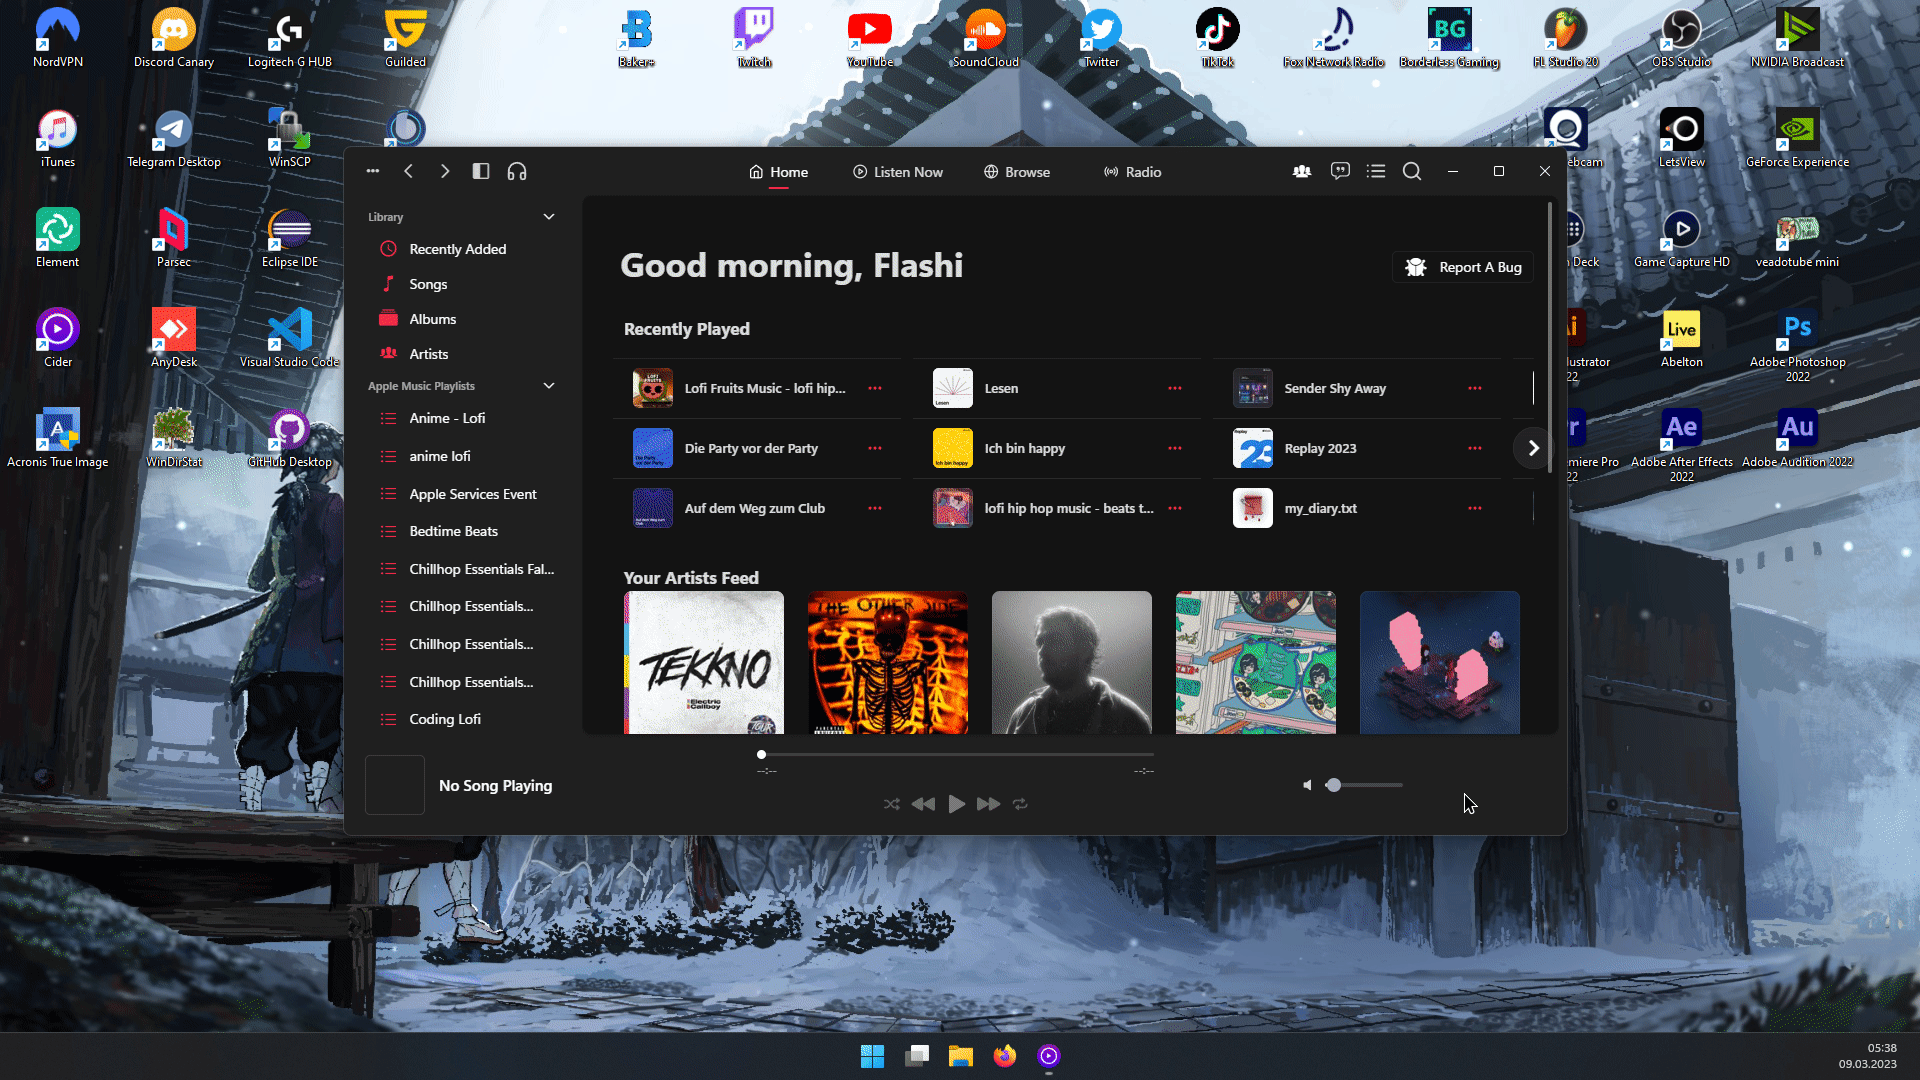1920x1080 pixels.
Task: Open options menu for Lofi Fruits Music
Action: [x=875, y=388]
